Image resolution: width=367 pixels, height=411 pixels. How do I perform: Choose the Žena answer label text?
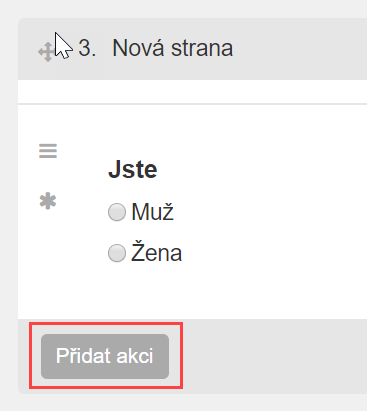(156, 252)
